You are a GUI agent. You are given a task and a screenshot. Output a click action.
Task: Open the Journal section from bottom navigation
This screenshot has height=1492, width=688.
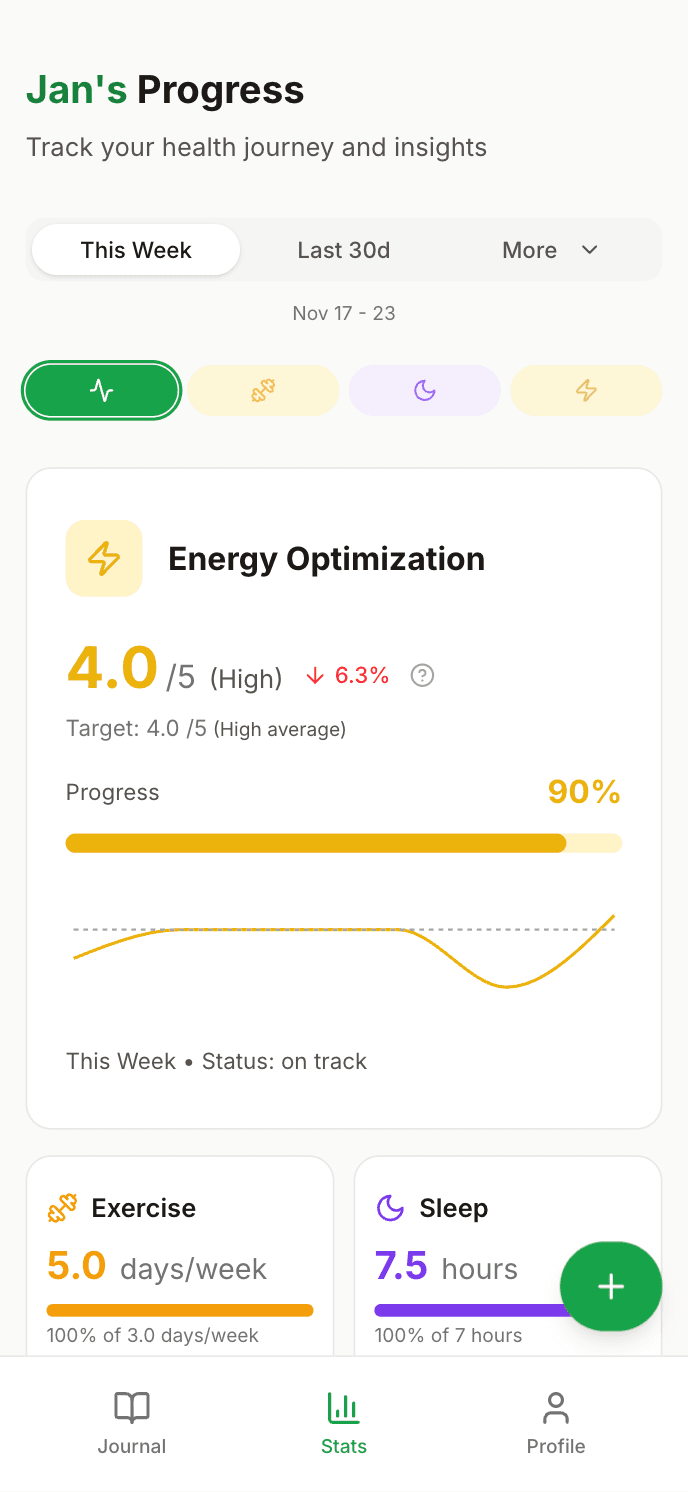[131, 1422]
